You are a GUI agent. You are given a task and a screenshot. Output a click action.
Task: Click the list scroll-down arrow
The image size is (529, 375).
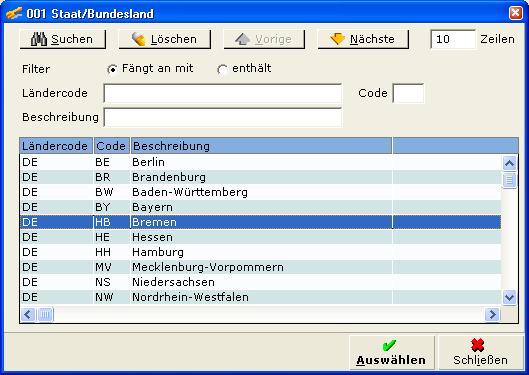(509, 297)
